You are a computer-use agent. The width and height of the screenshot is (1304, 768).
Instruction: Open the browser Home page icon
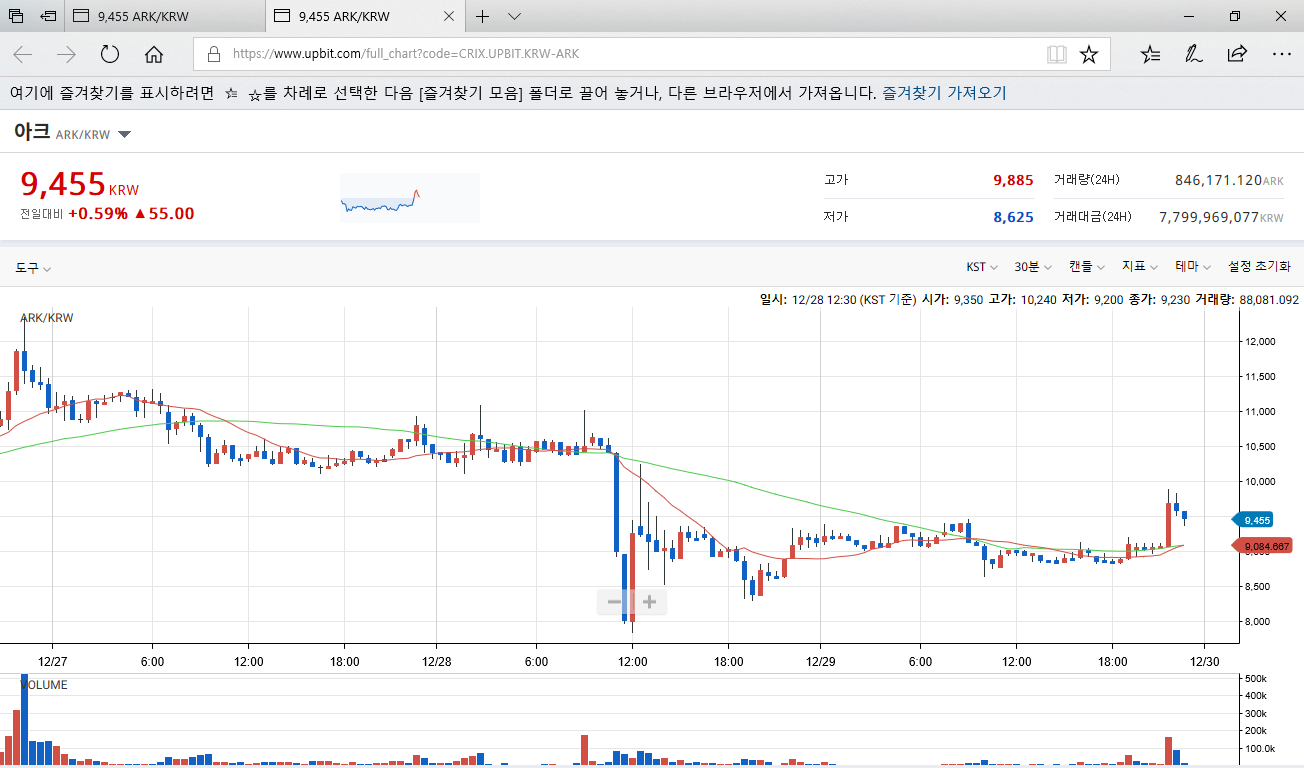153,54
